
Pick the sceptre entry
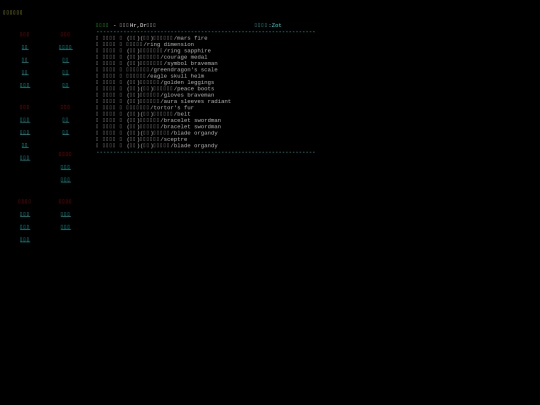coord(142,139)
